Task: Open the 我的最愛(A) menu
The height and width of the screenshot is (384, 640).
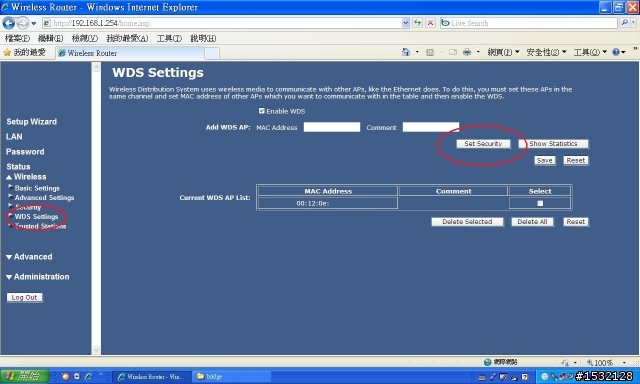Action: [127, 38]
